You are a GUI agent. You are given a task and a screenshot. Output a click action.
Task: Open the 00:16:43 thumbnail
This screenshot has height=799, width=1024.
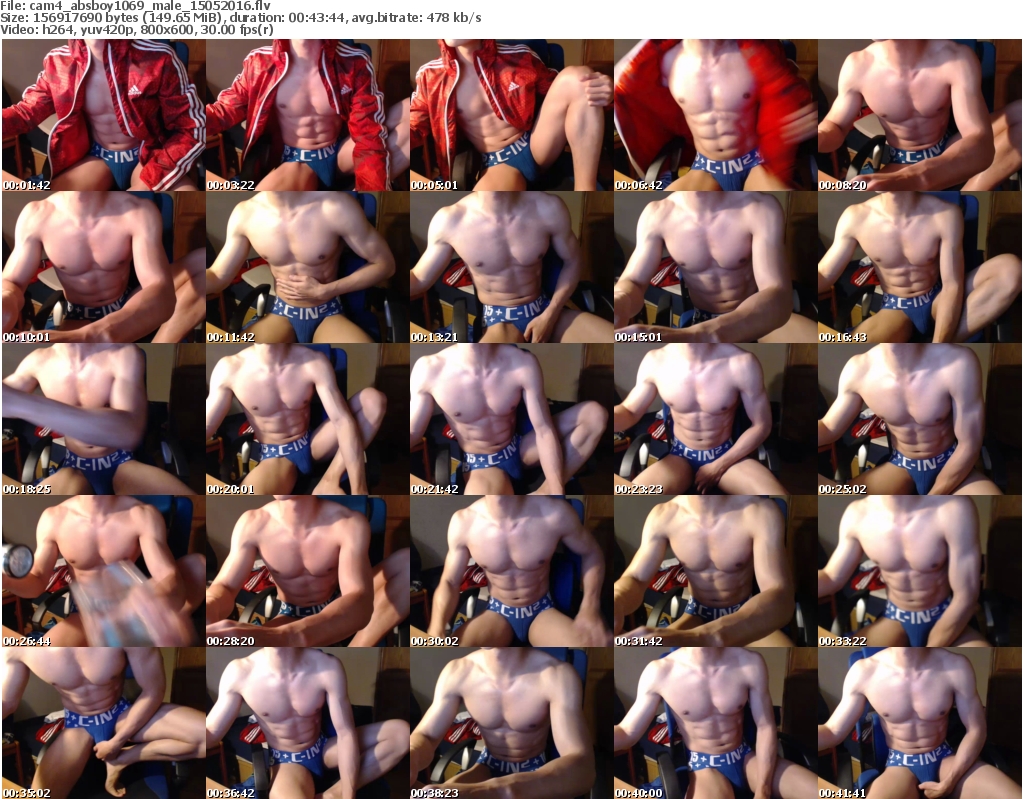[919, 267]
